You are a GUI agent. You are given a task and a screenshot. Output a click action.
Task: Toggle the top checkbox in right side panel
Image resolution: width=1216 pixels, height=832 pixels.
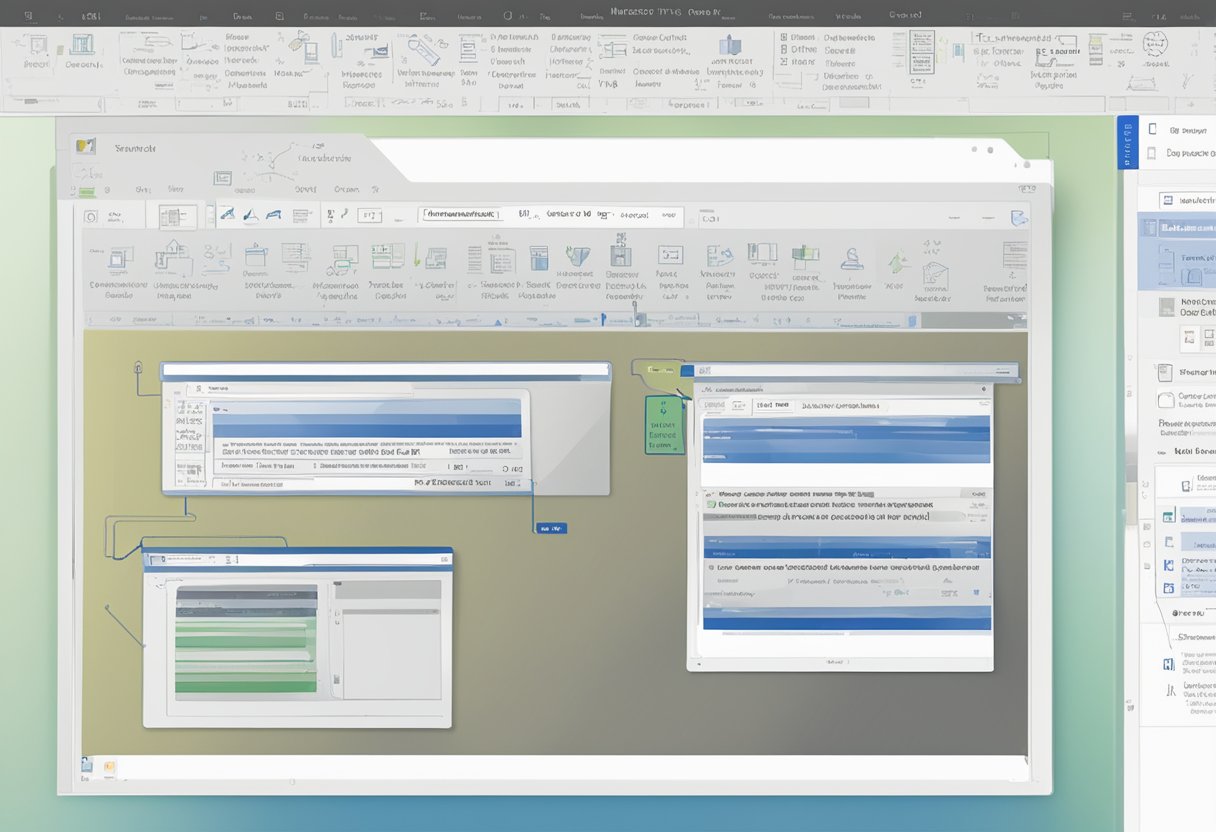1153,129
